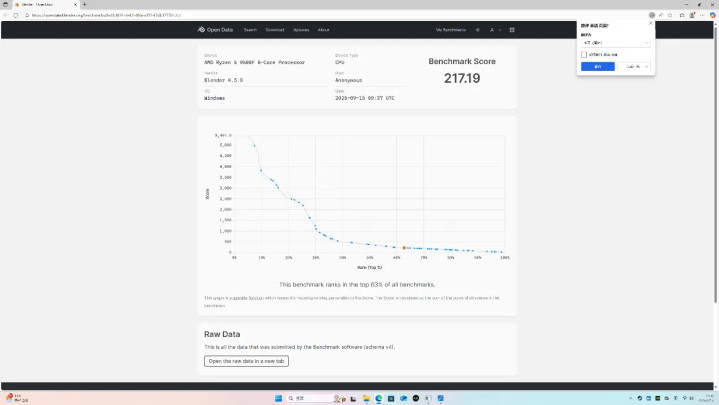Viewport: 719px width, 405px height.
Task: Open the dropdown arrow beside the grey popup button
Action: point(647,67)
